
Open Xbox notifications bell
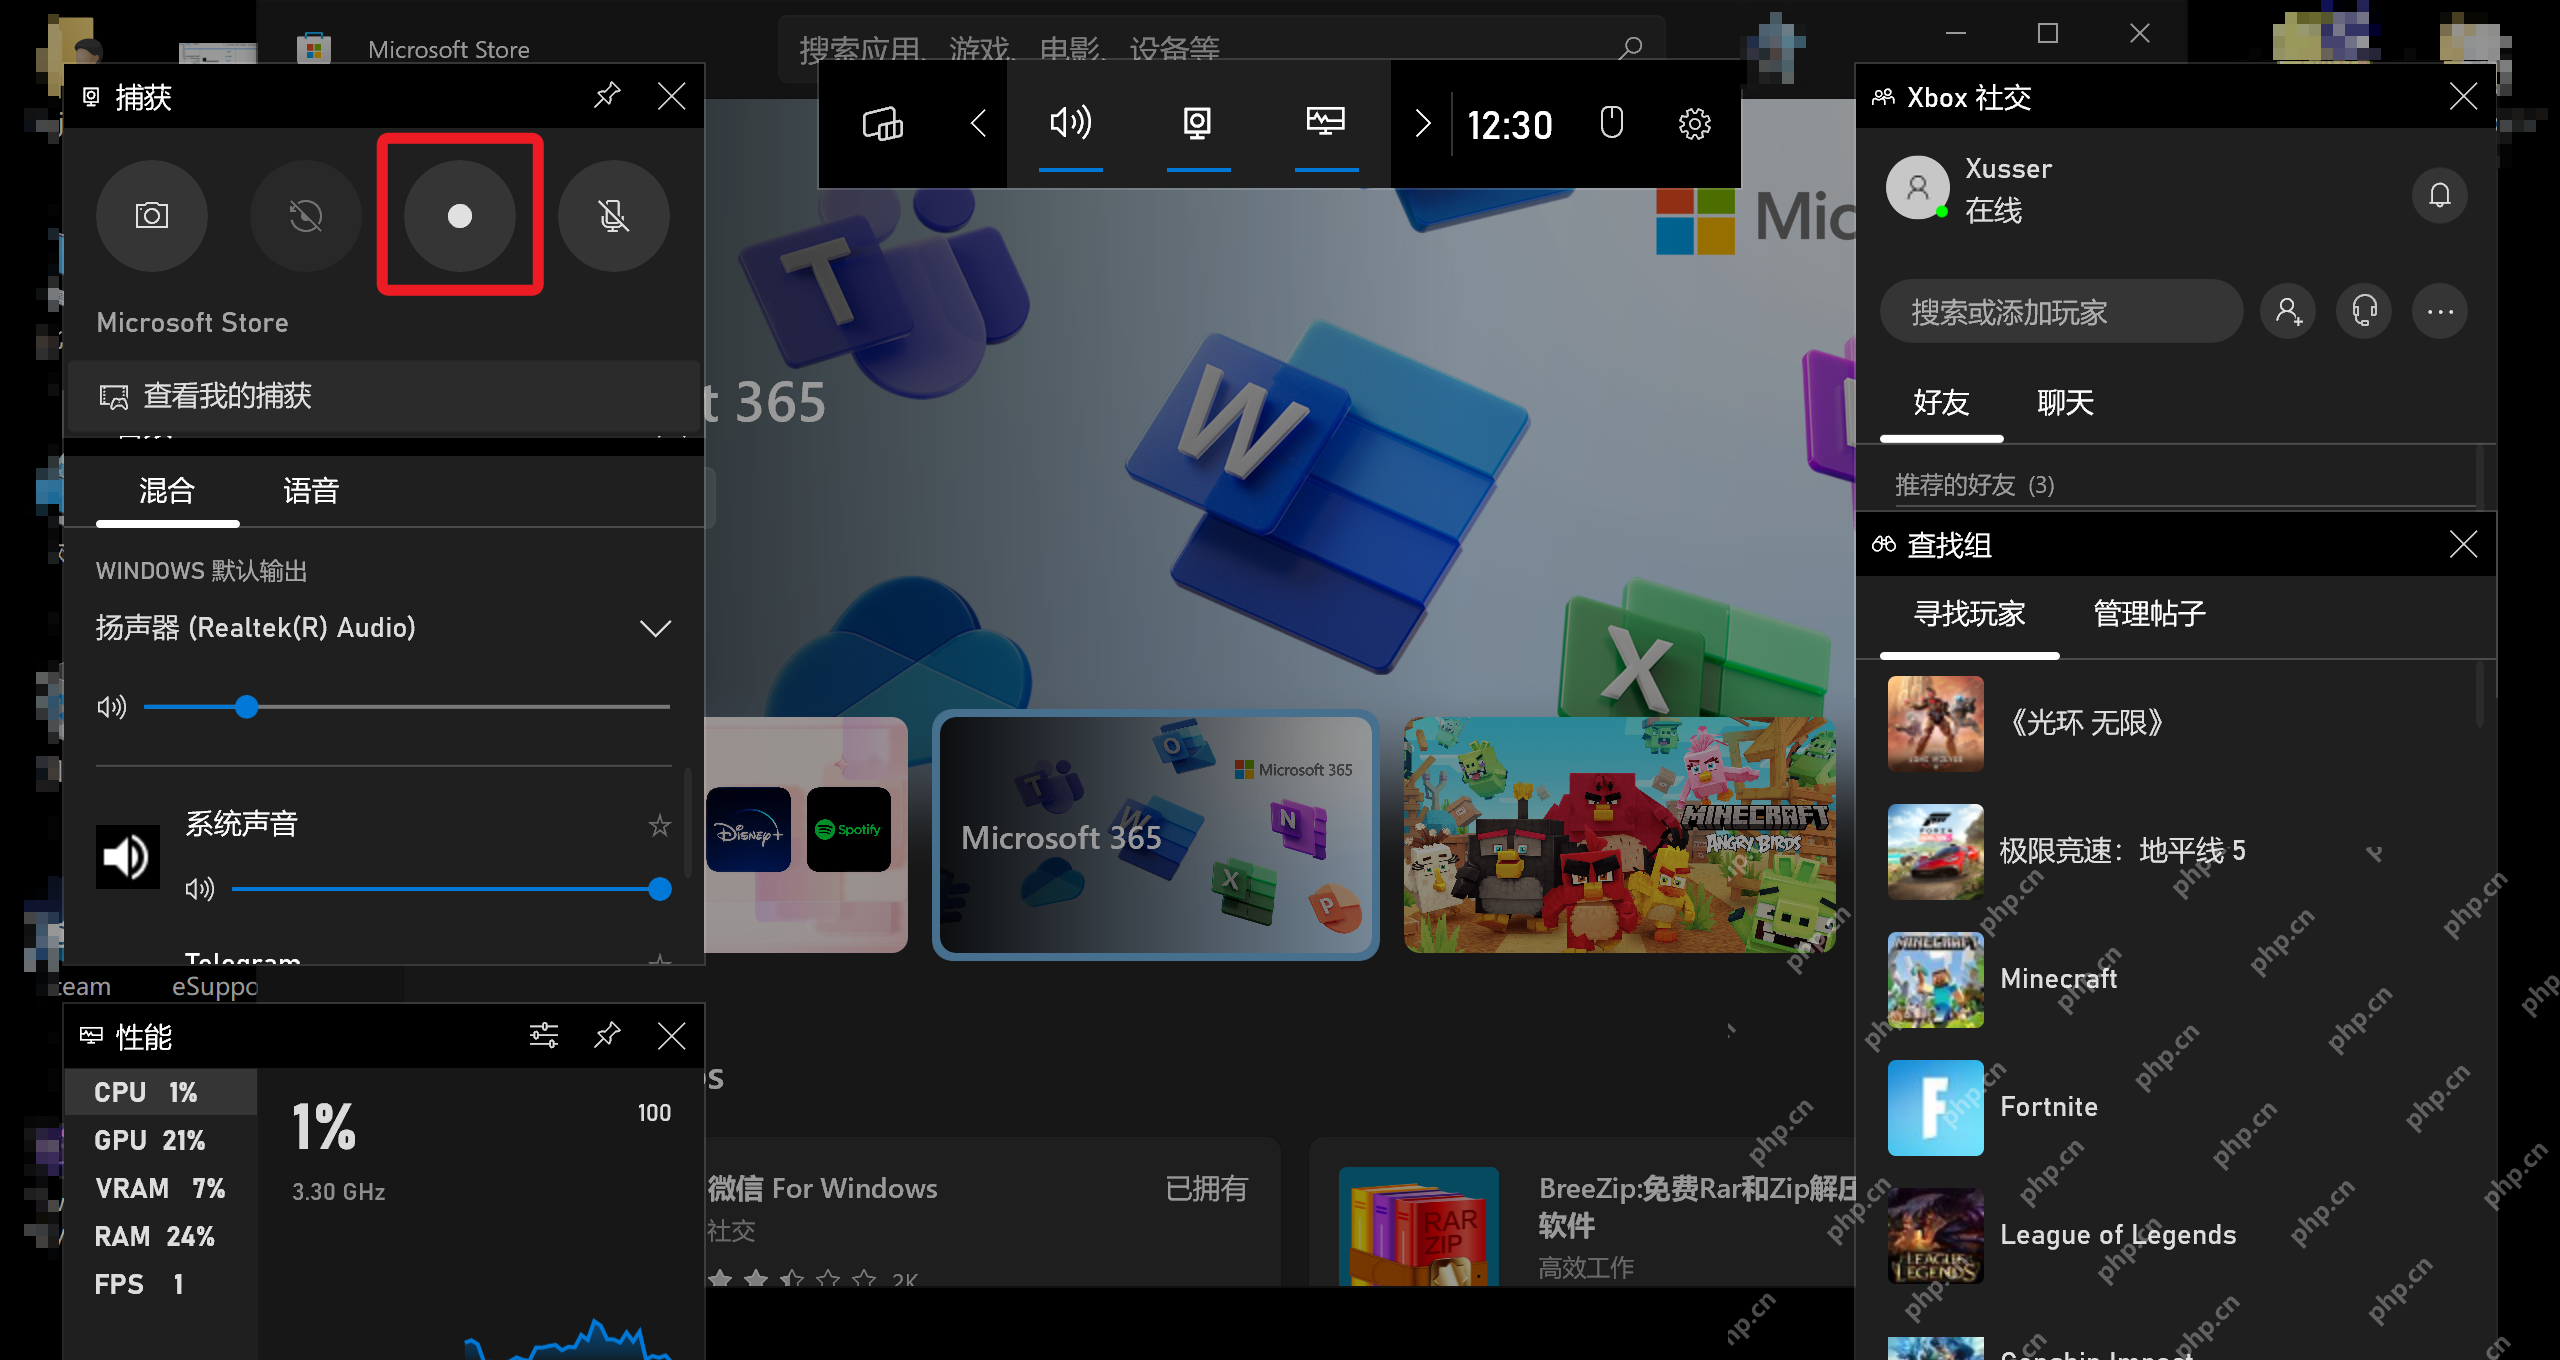point(2440,195)
